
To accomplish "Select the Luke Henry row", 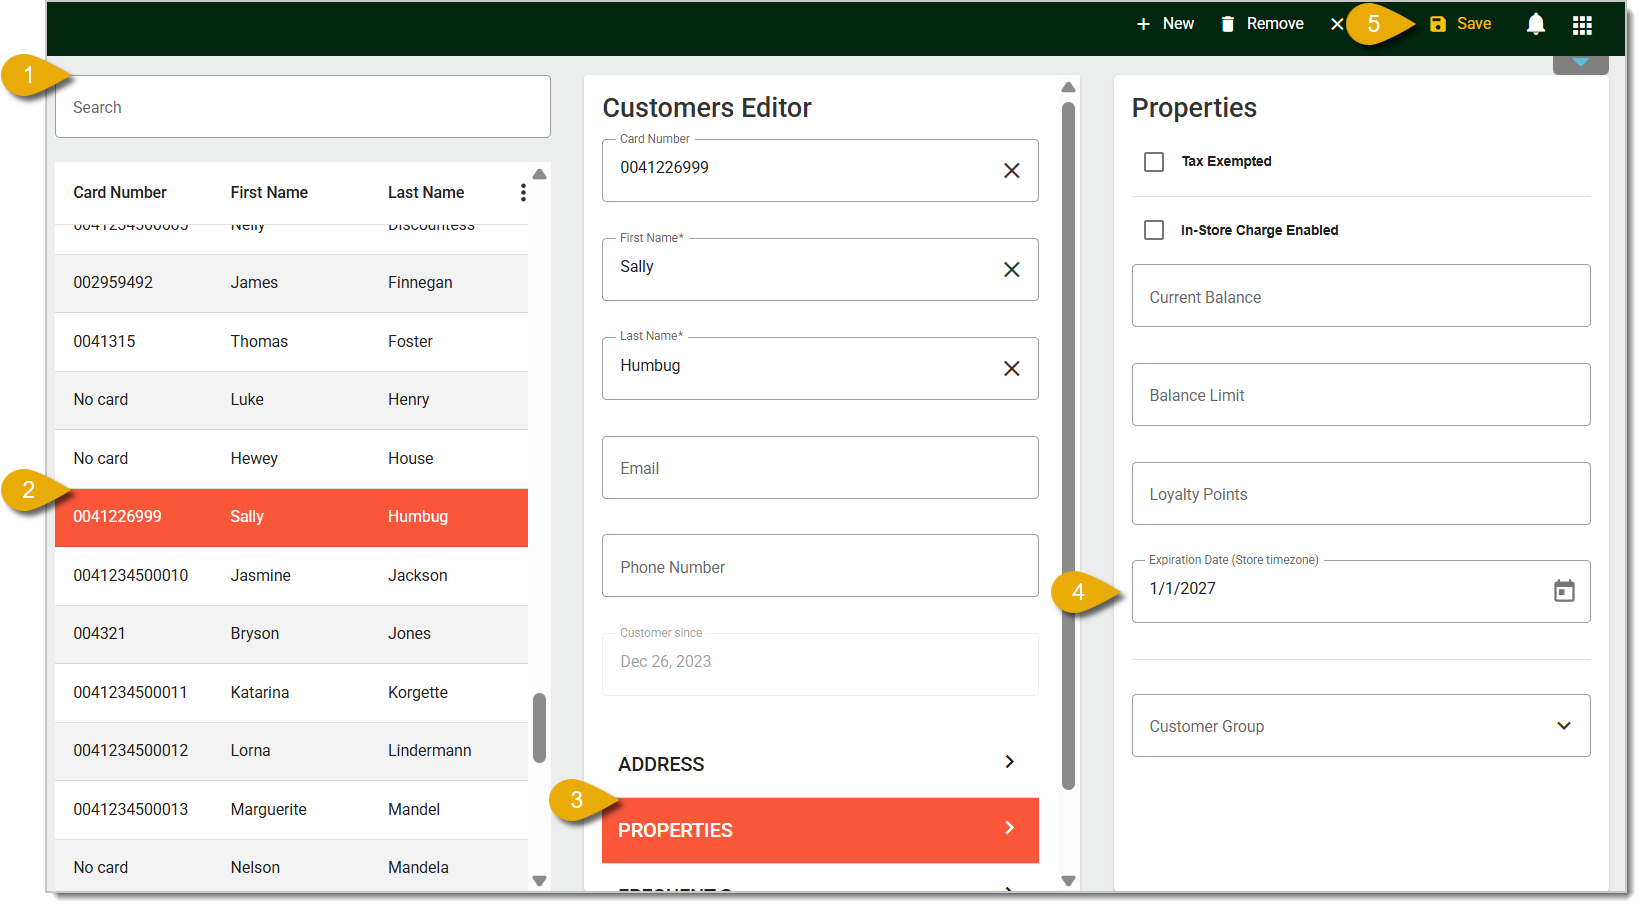I will tap(291, 400).
